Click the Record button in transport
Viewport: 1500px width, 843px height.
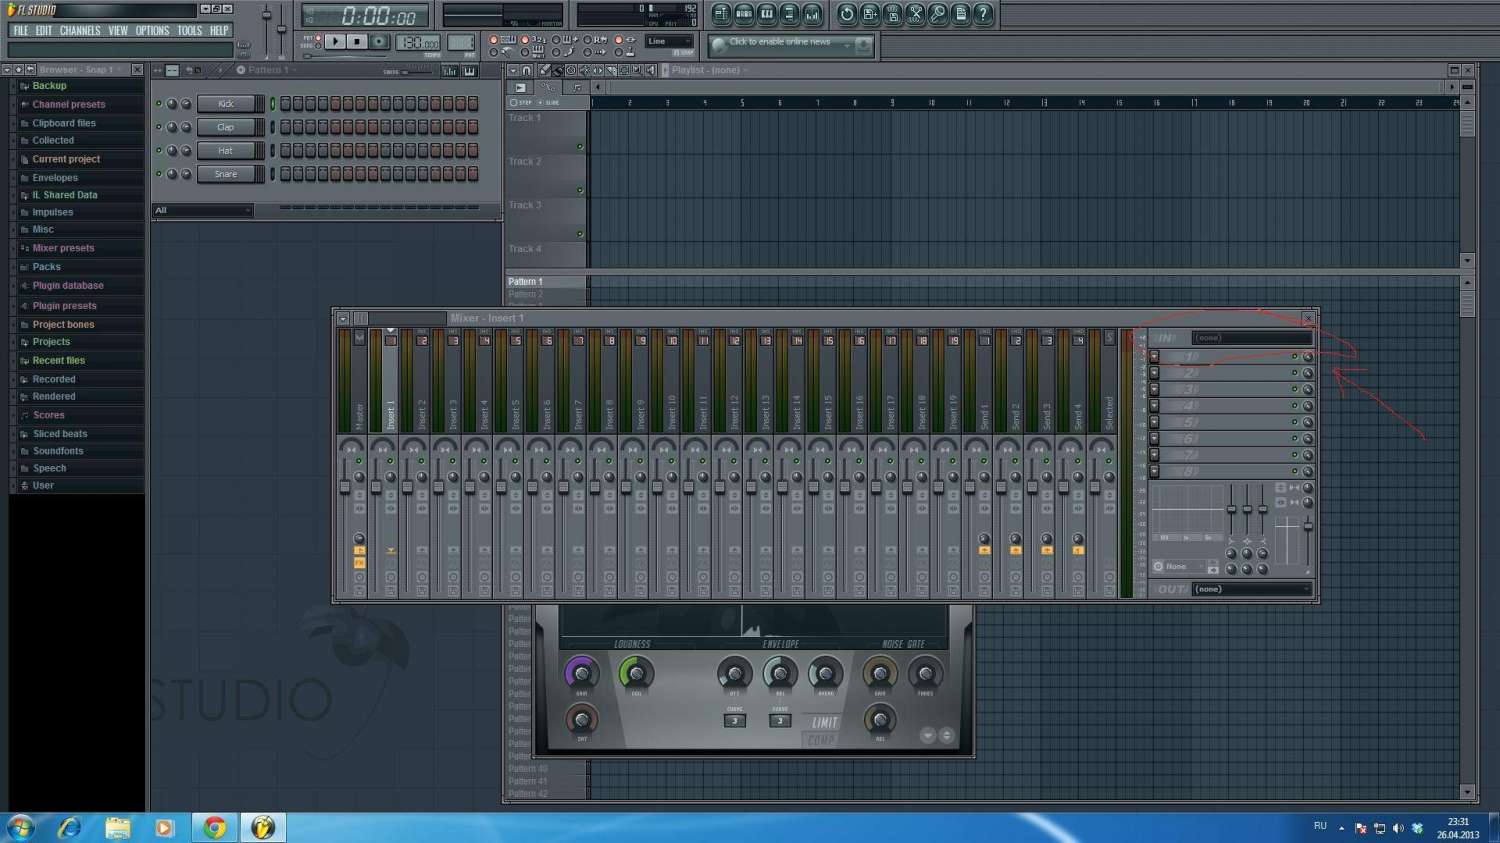click(379, 42)
